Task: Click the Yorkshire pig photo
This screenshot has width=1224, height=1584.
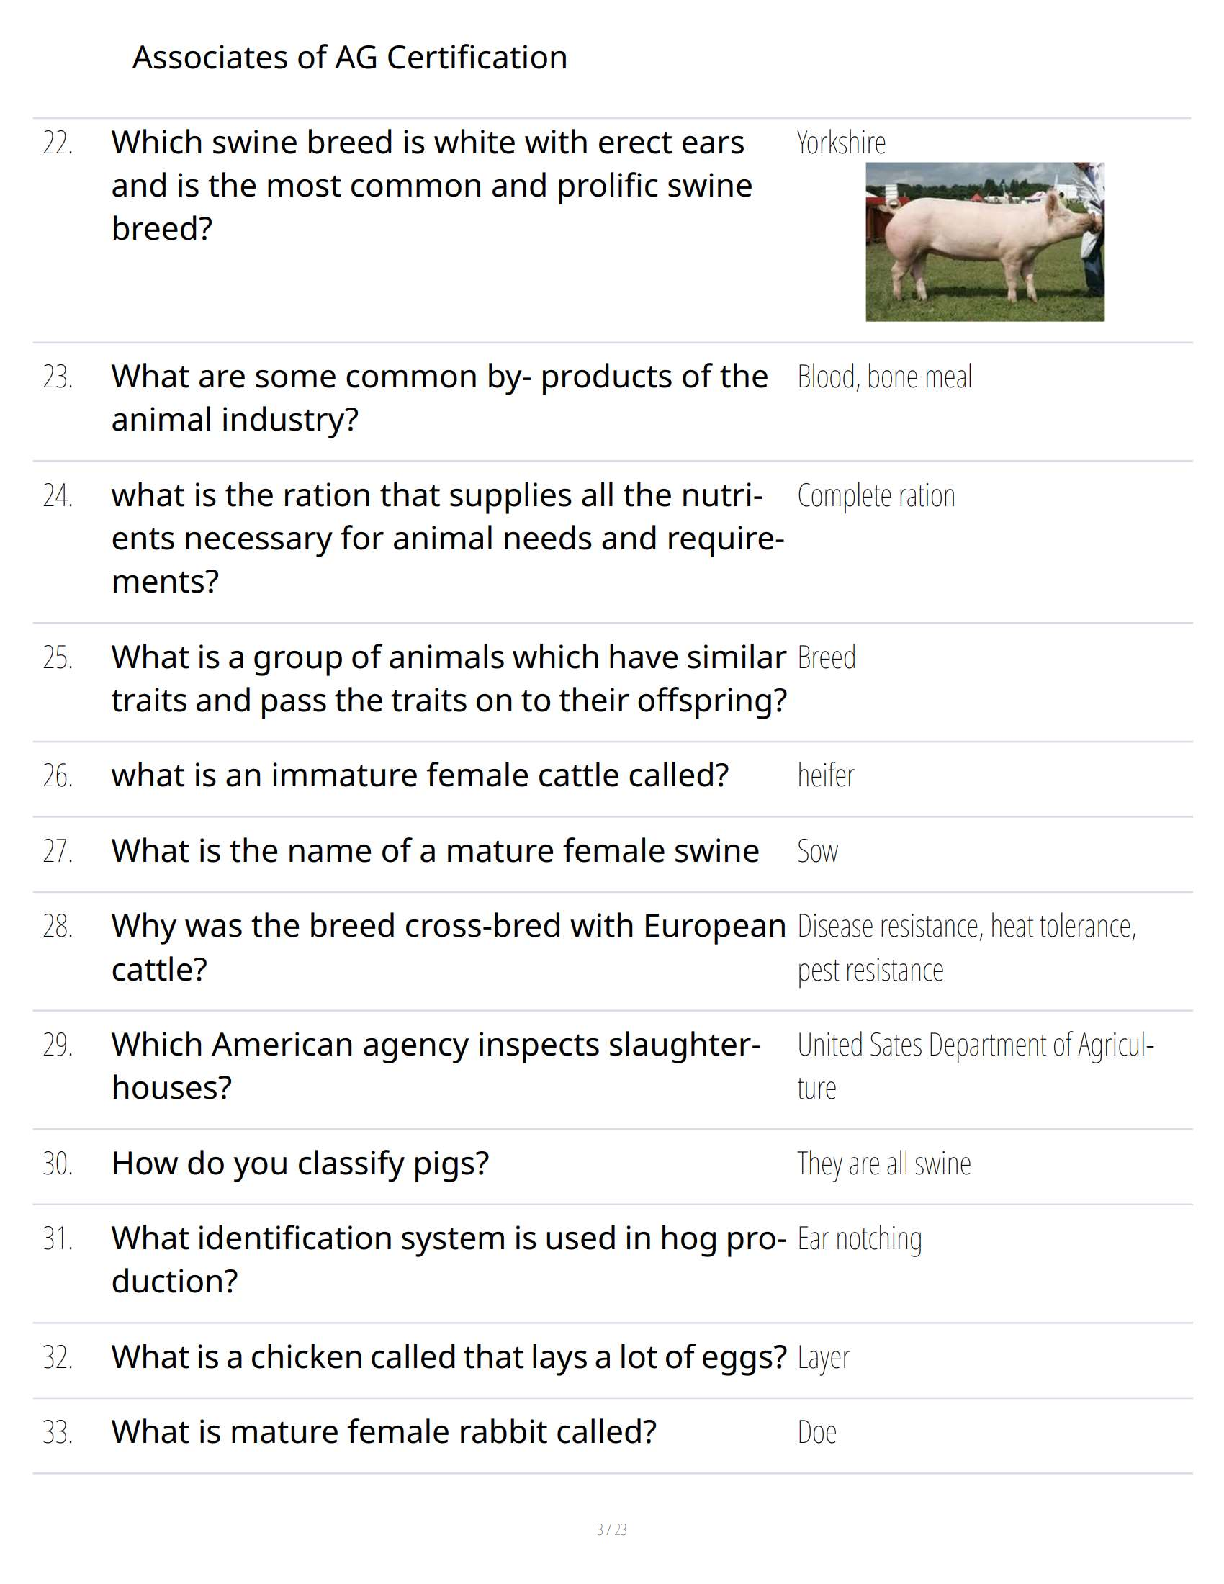Action: point(984,241)
